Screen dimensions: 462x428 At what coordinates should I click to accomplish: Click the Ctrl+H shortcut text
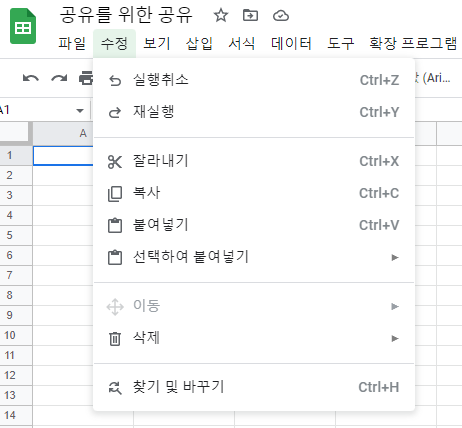coord(379,387)
